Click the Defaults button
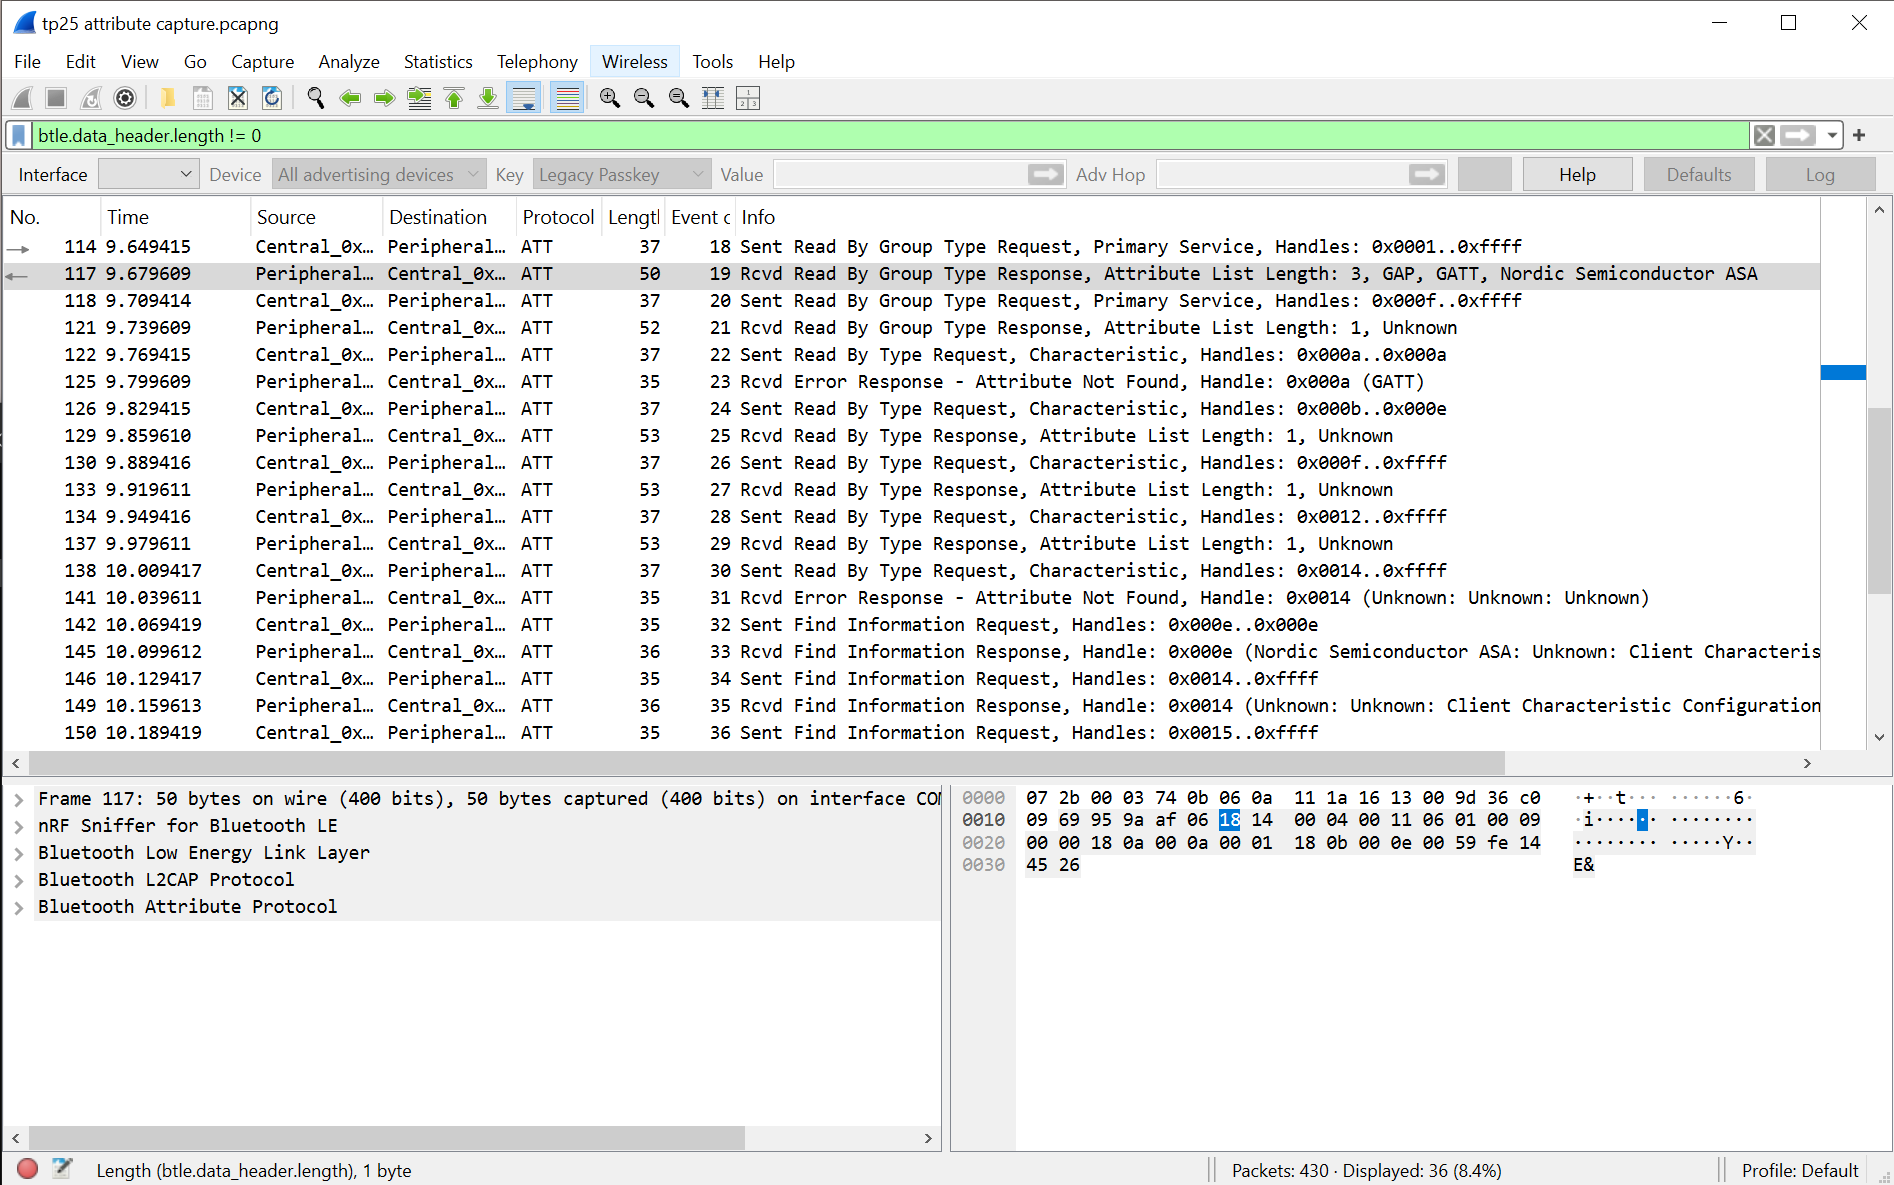 click(1698, 173)
